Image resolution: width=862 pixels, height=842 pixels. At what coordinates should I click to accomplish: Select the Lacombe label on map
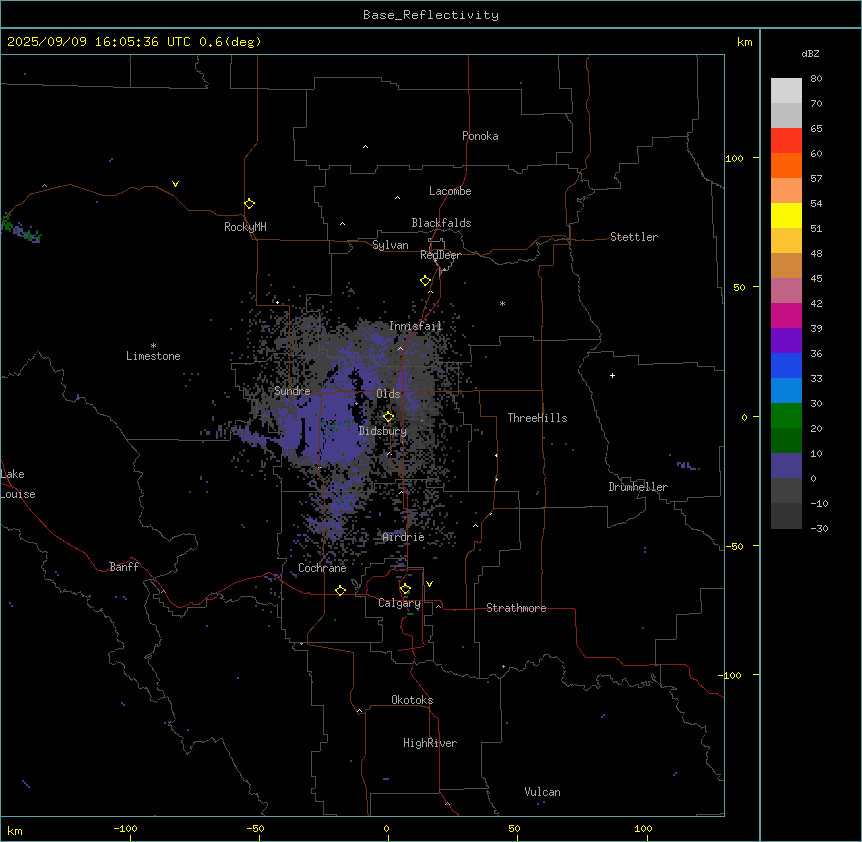click(450, 191)
